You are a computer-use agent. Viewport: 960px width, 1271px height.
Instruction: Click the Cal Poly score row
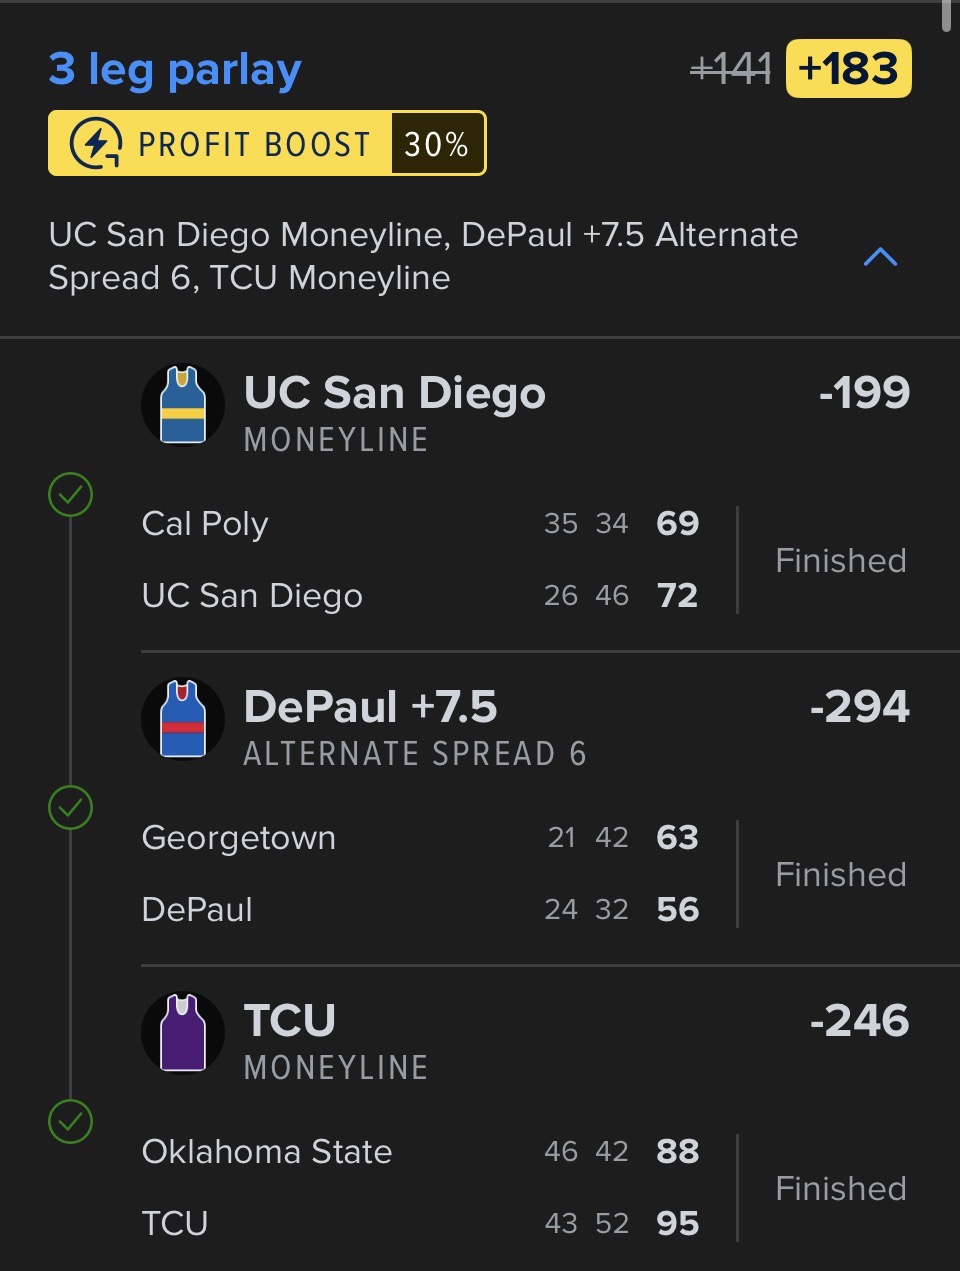[x=420, y=524]
